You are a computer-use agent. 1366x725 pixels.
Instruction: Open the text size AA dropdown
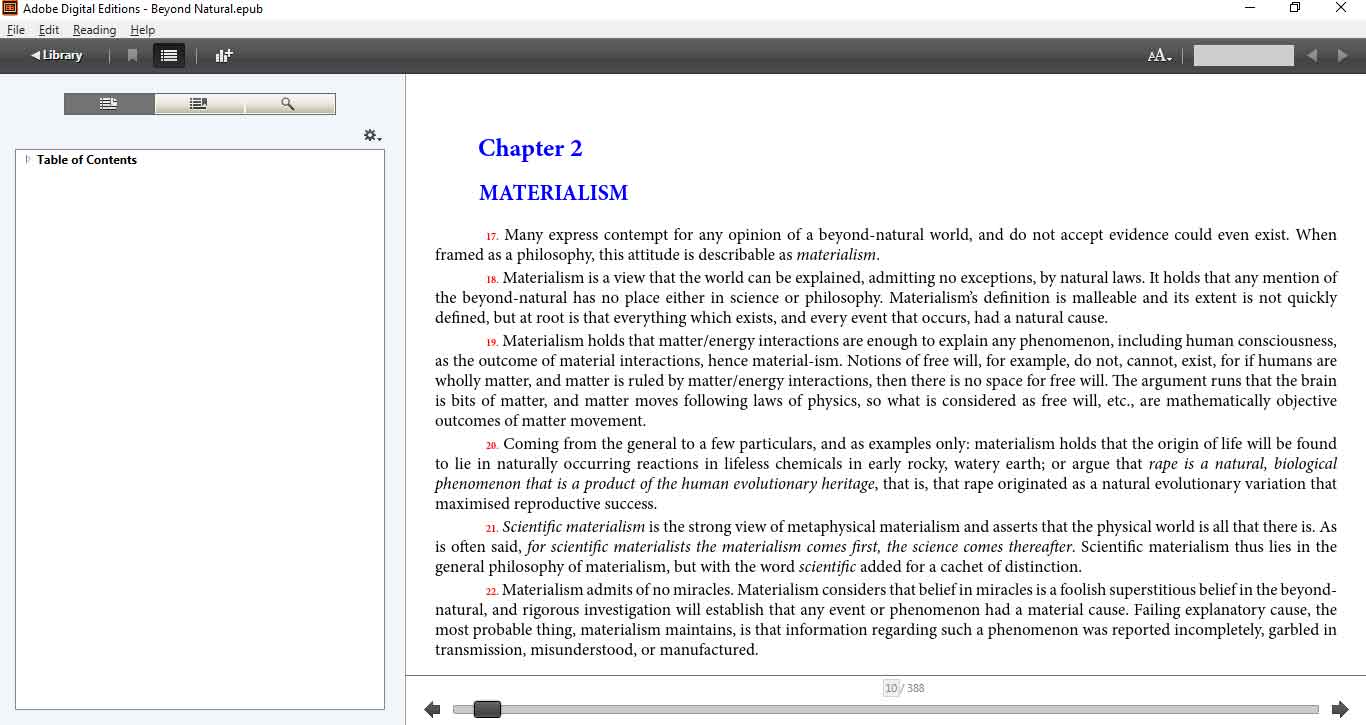1159,56
